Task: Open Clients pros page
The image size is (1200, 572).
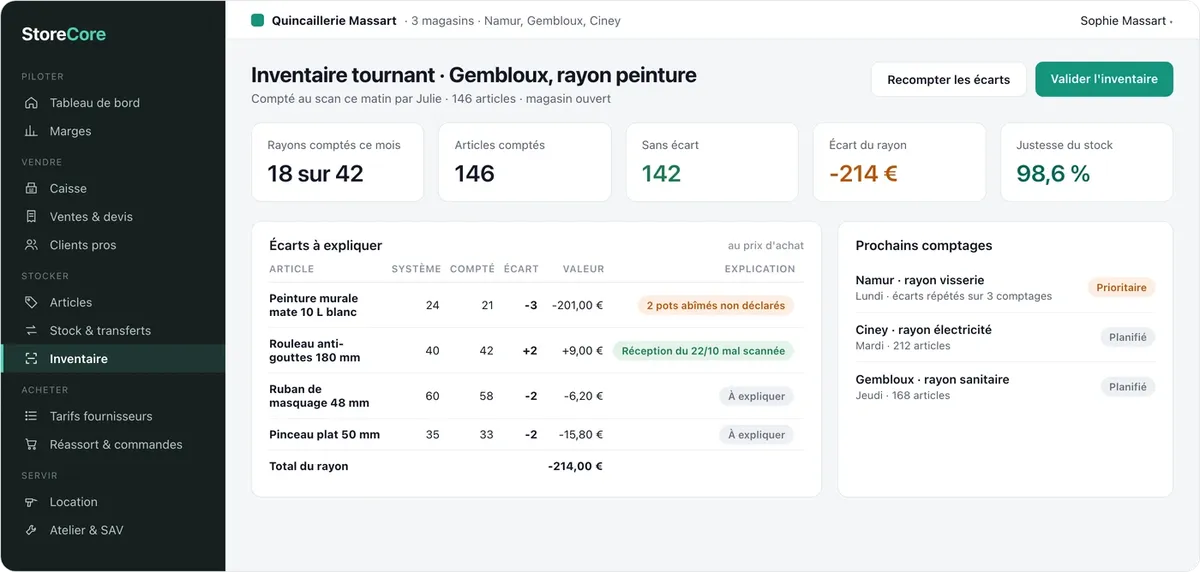Action: pyautogui.click(x=113, y=245)
